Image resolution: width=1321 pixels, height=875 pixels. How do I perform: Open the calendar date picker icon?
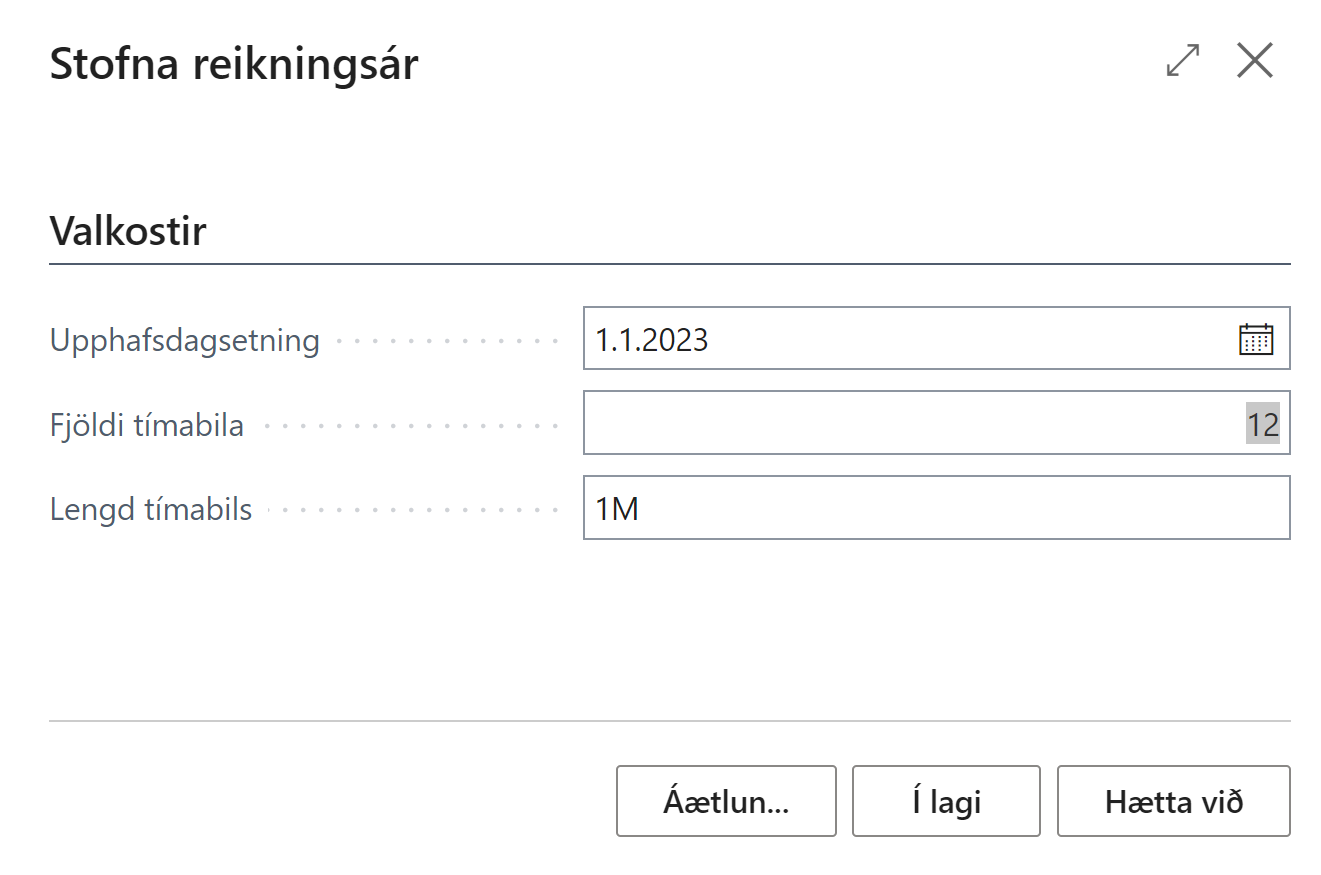coord(1255,339)
